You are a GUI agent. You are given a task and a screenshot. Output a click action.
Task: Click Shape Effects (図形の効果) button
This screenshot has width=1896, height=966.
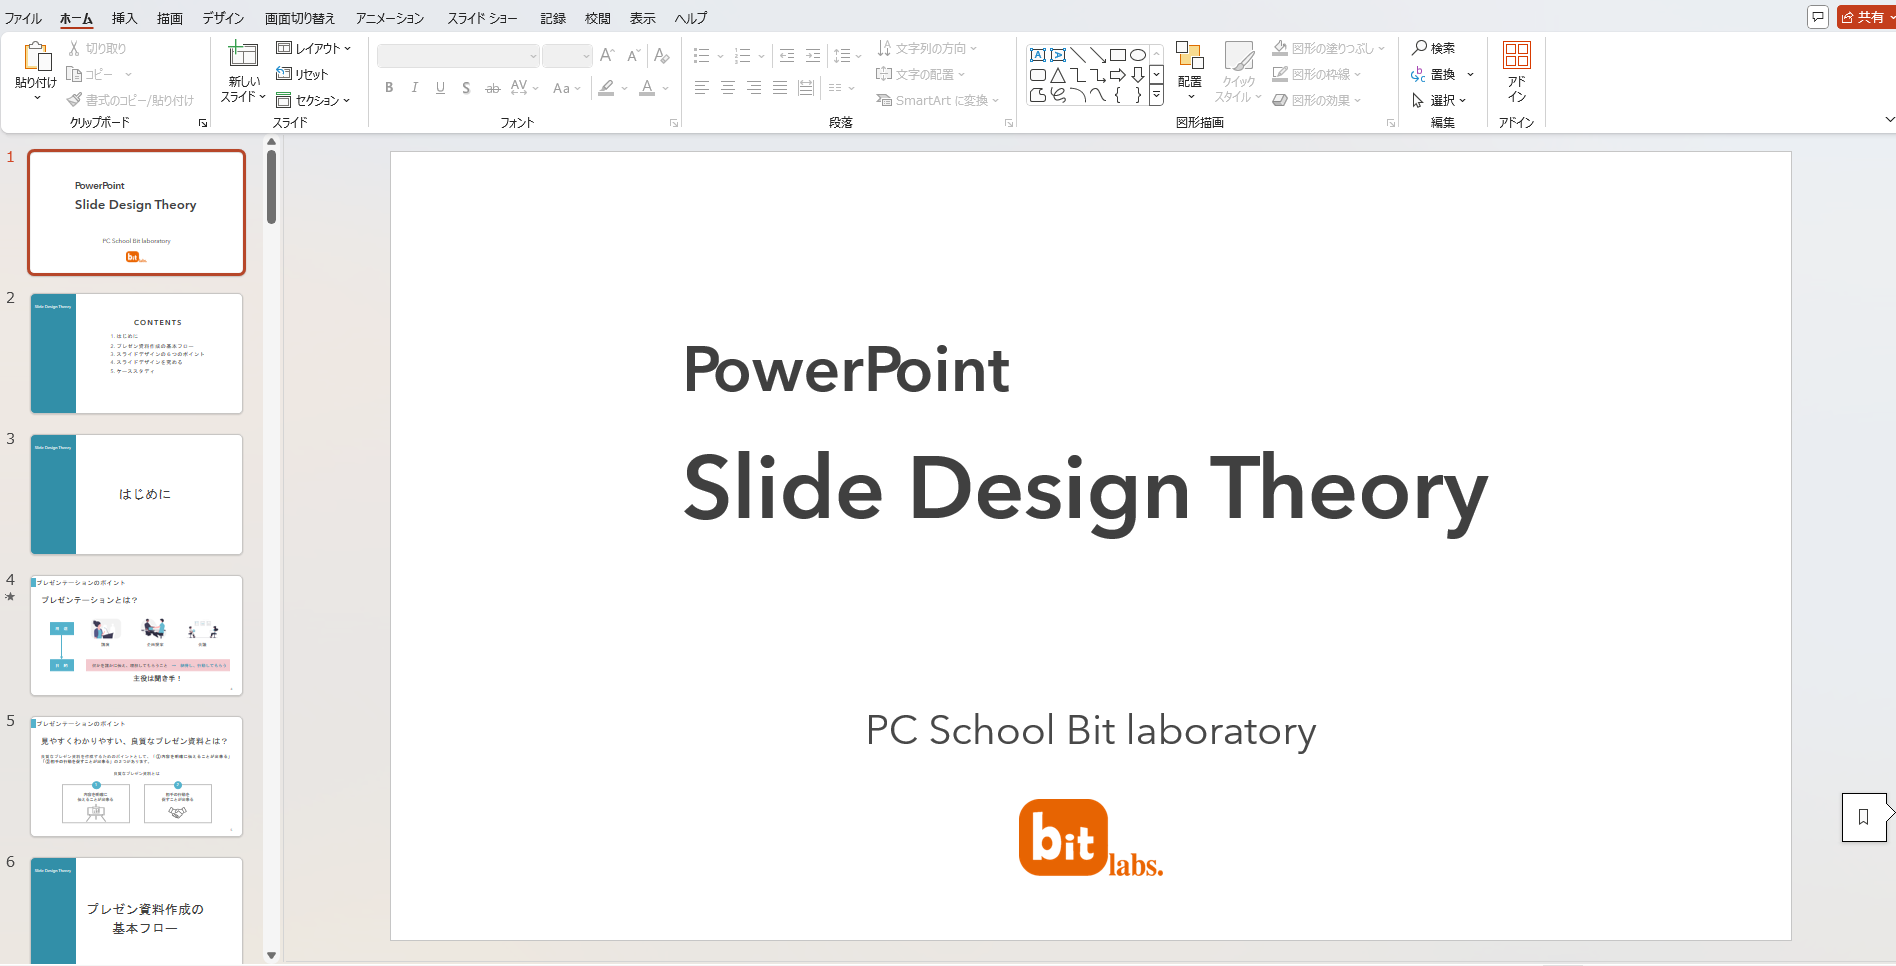1317,100
